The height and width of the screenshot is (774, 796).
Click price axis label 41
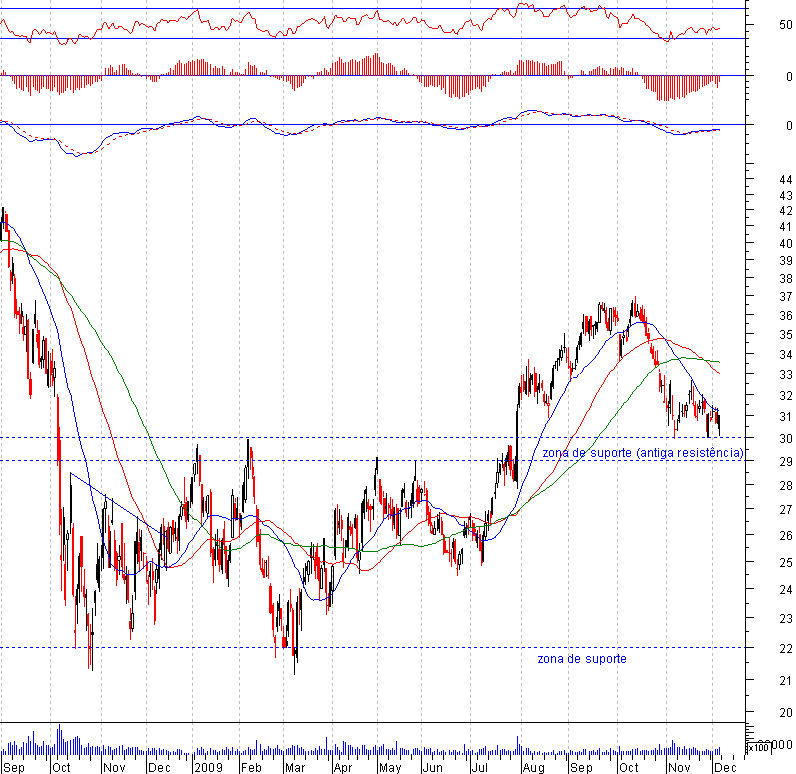pos(786,227)
